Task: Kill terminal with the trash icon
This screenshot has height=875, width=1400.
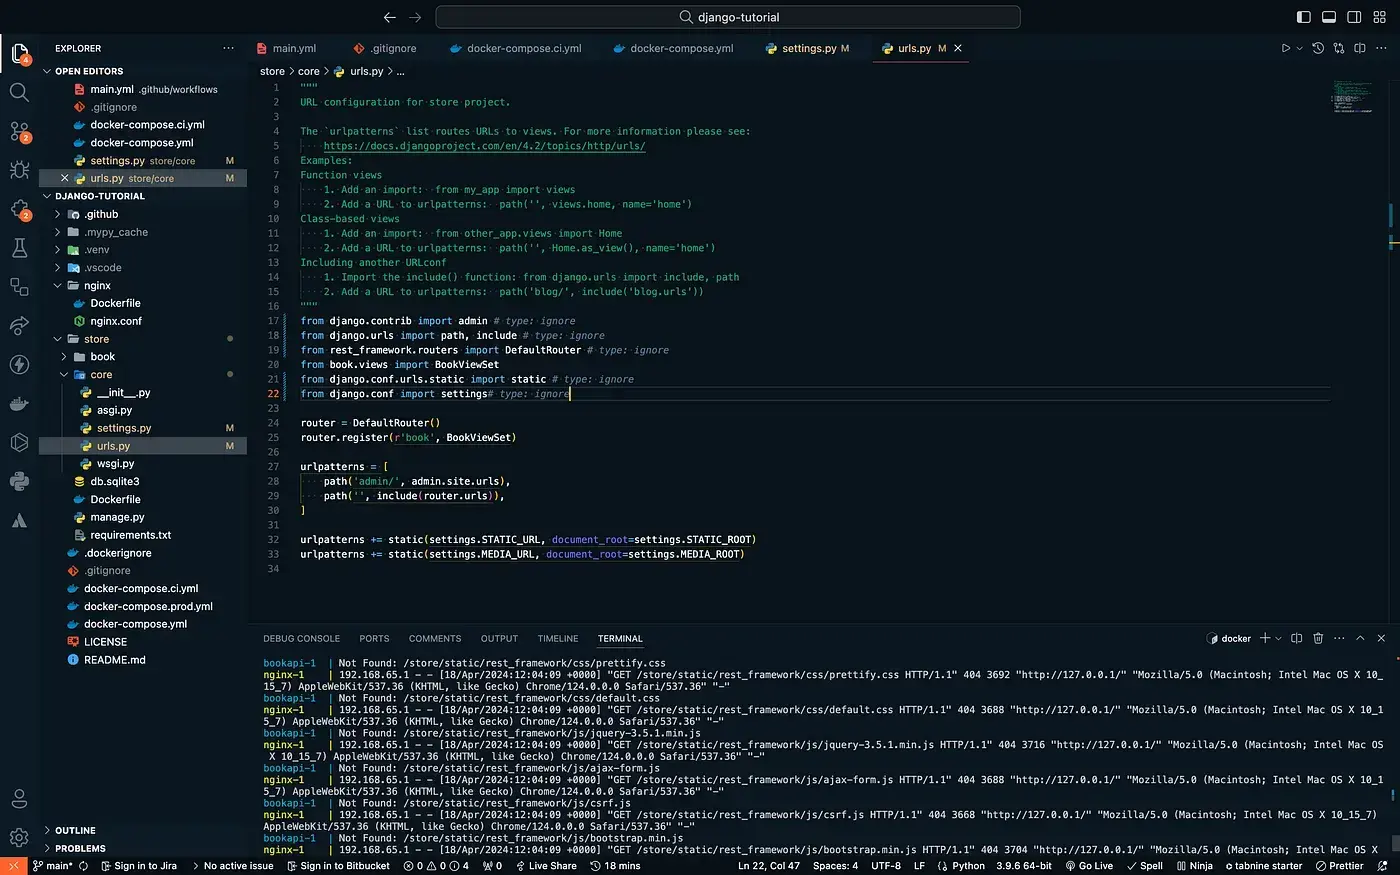Action: (1318, 638)
